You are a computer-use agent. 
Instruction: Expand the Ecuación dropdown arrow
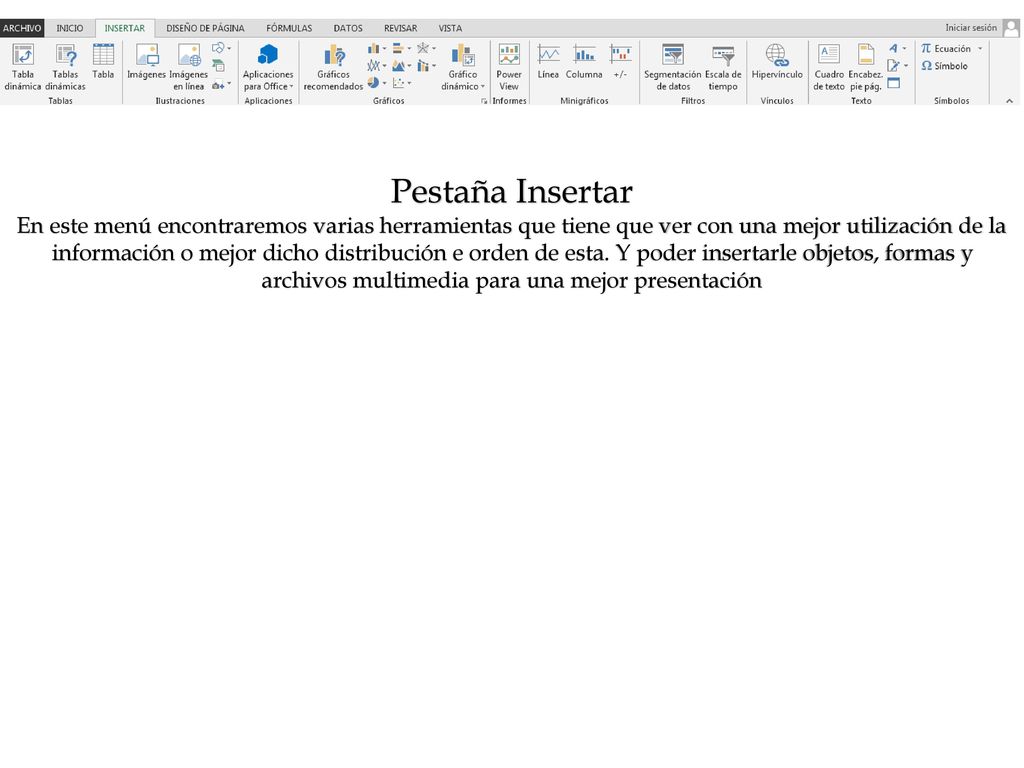tap(980, 48)
